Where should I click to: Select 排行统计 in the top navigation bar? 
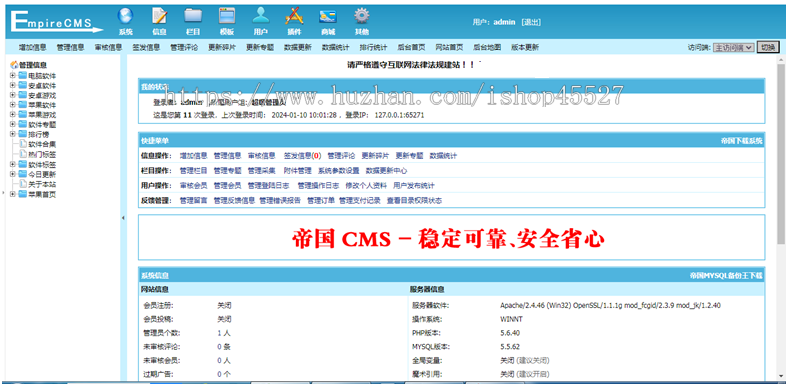click(x=373, y=47)
